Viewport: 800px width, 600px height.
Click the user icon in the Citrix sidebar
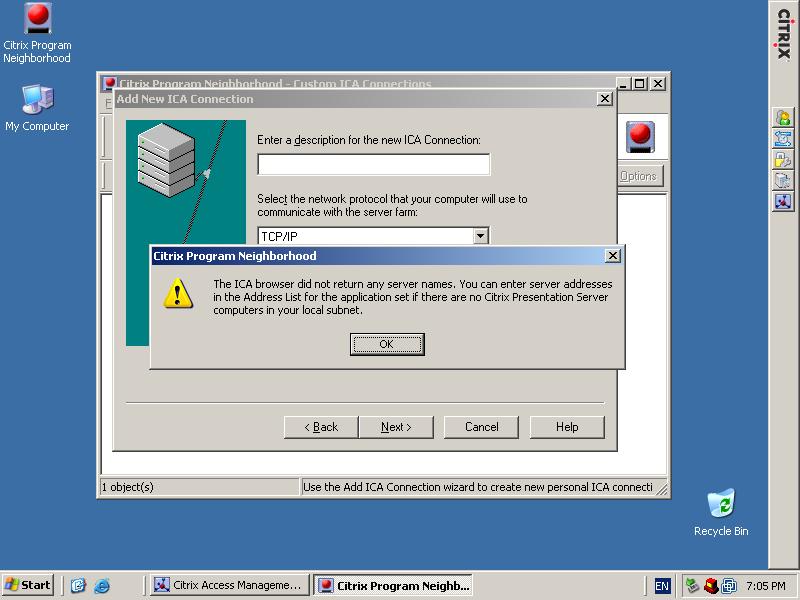coord(783,118)
